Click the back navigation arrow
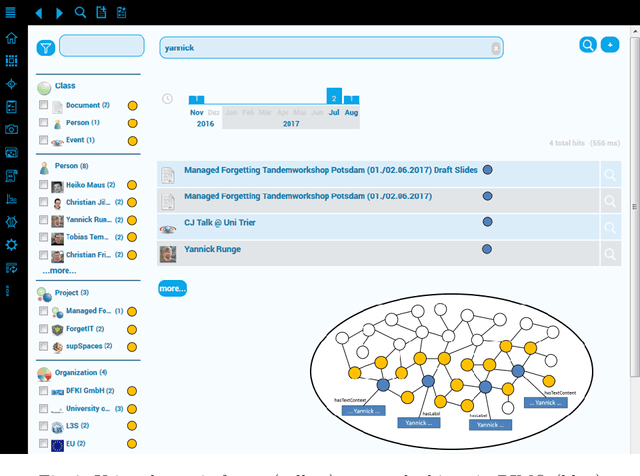The image size is (640, 476). click(x=39, y=13)
